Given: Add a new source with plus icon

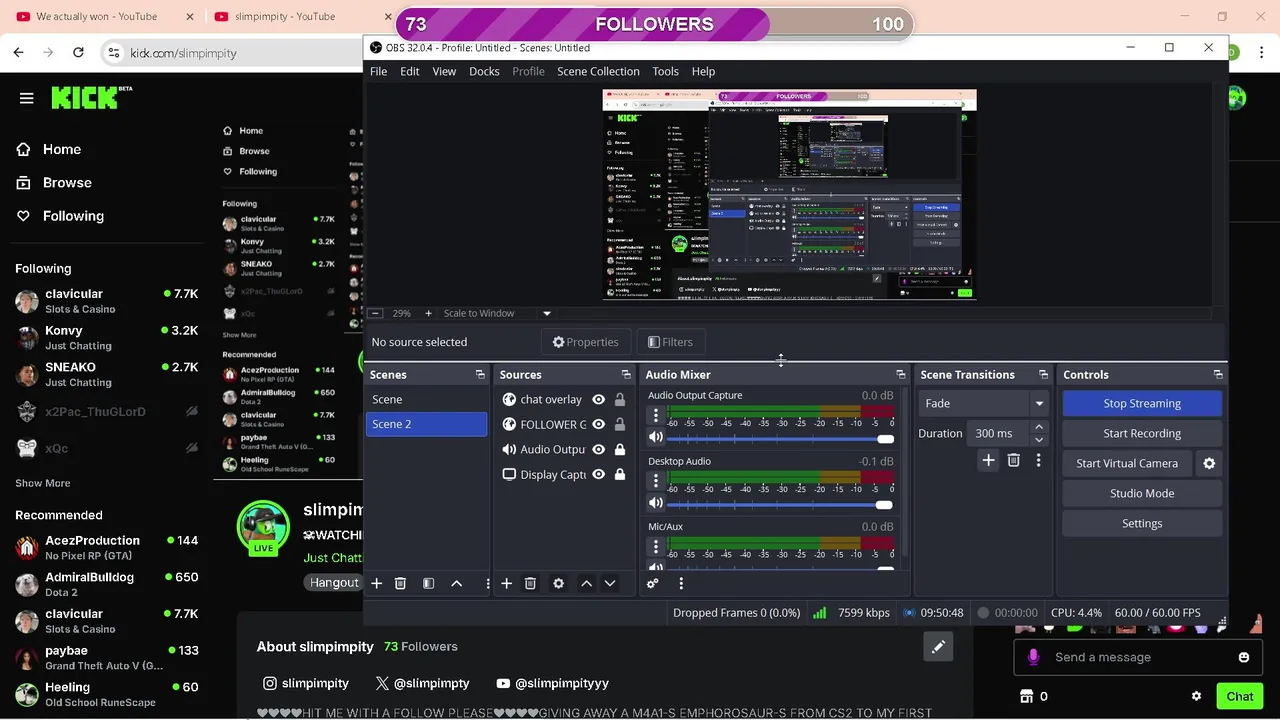Looking at the screenshot, I should point(506,583).
